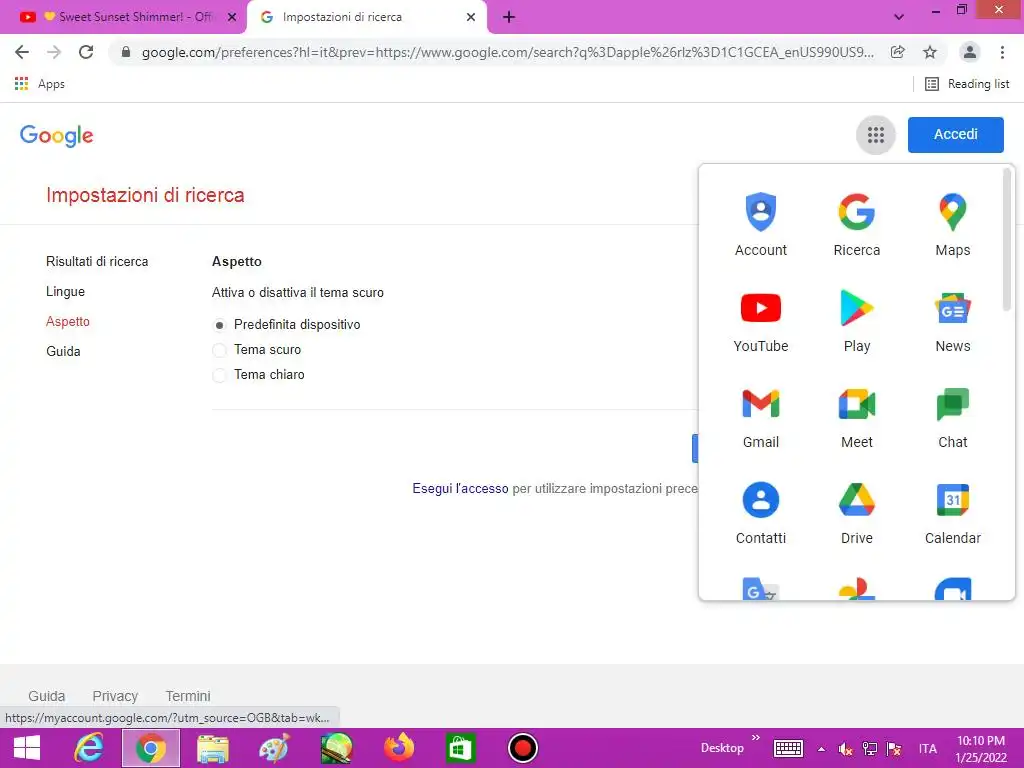Open the Lingue settings section
Screen dimensions: 1024x768
click(65, 292)
